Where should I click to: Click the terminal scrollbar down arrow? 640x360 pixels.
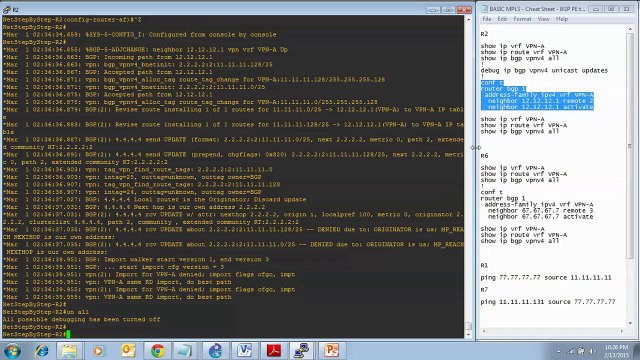[469, 334]
